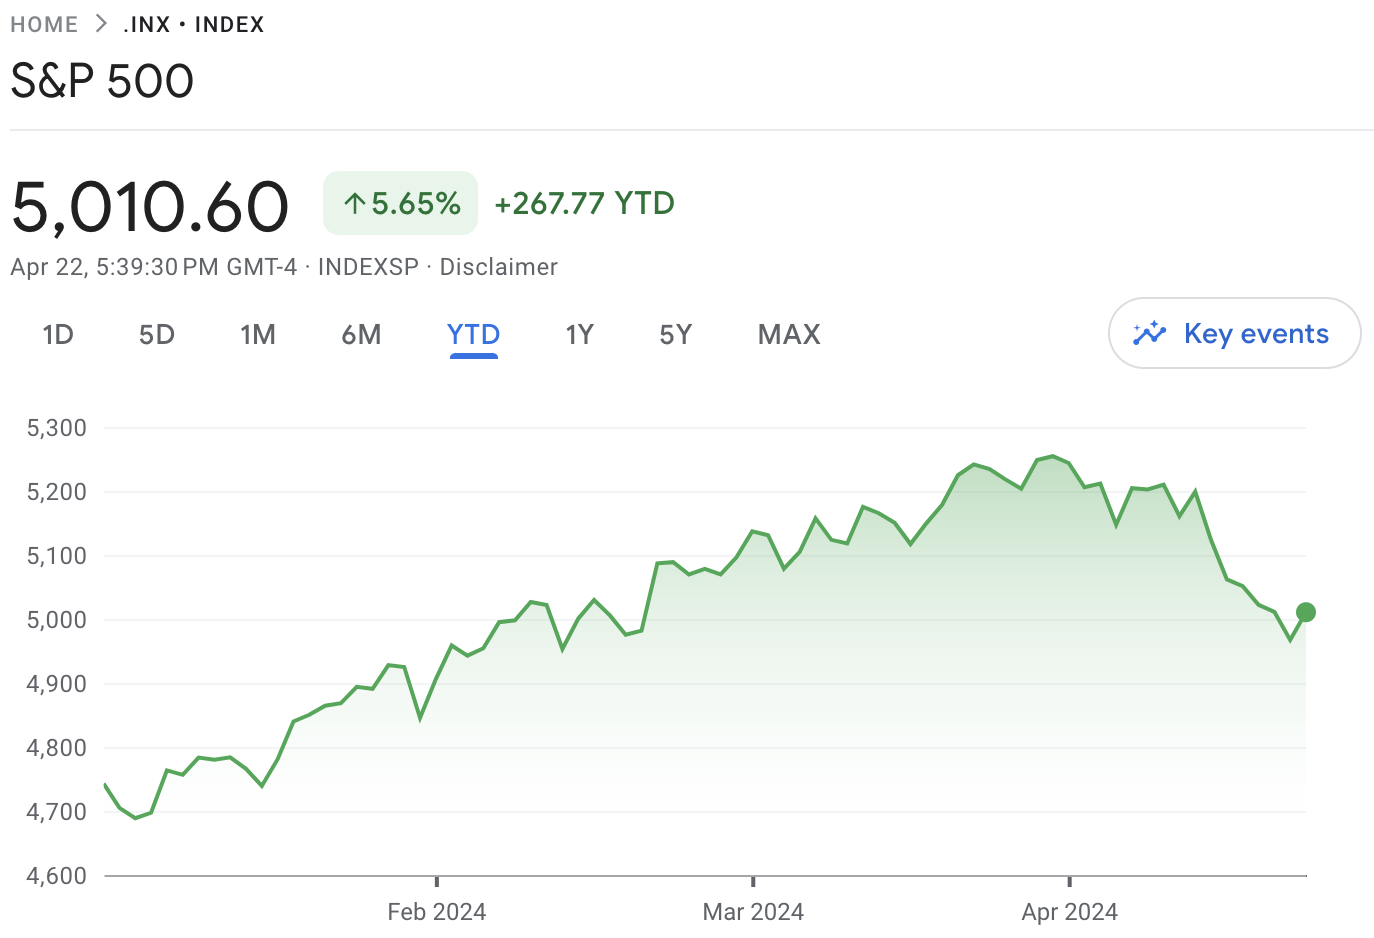
Task: Click the +267.77 YTD change text
Action: tap(584, 204)
